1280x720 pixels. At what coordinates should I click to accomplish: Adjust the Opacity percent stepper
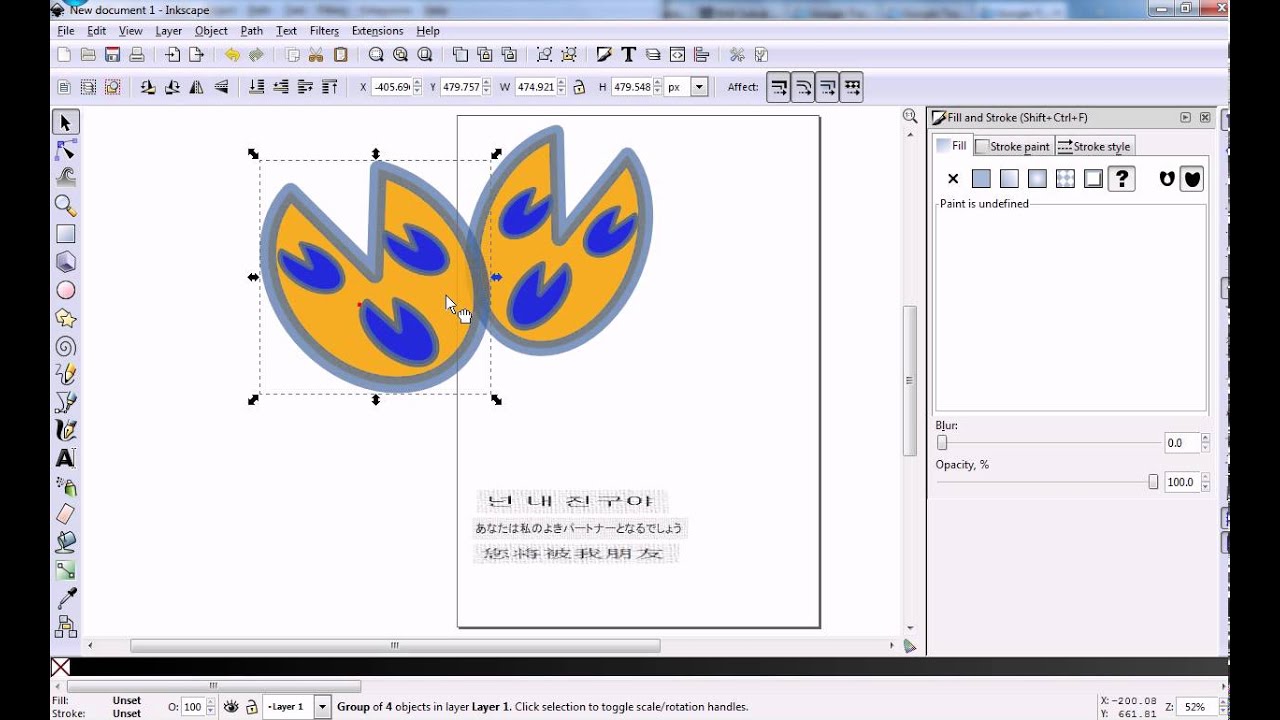(1205, 482)
